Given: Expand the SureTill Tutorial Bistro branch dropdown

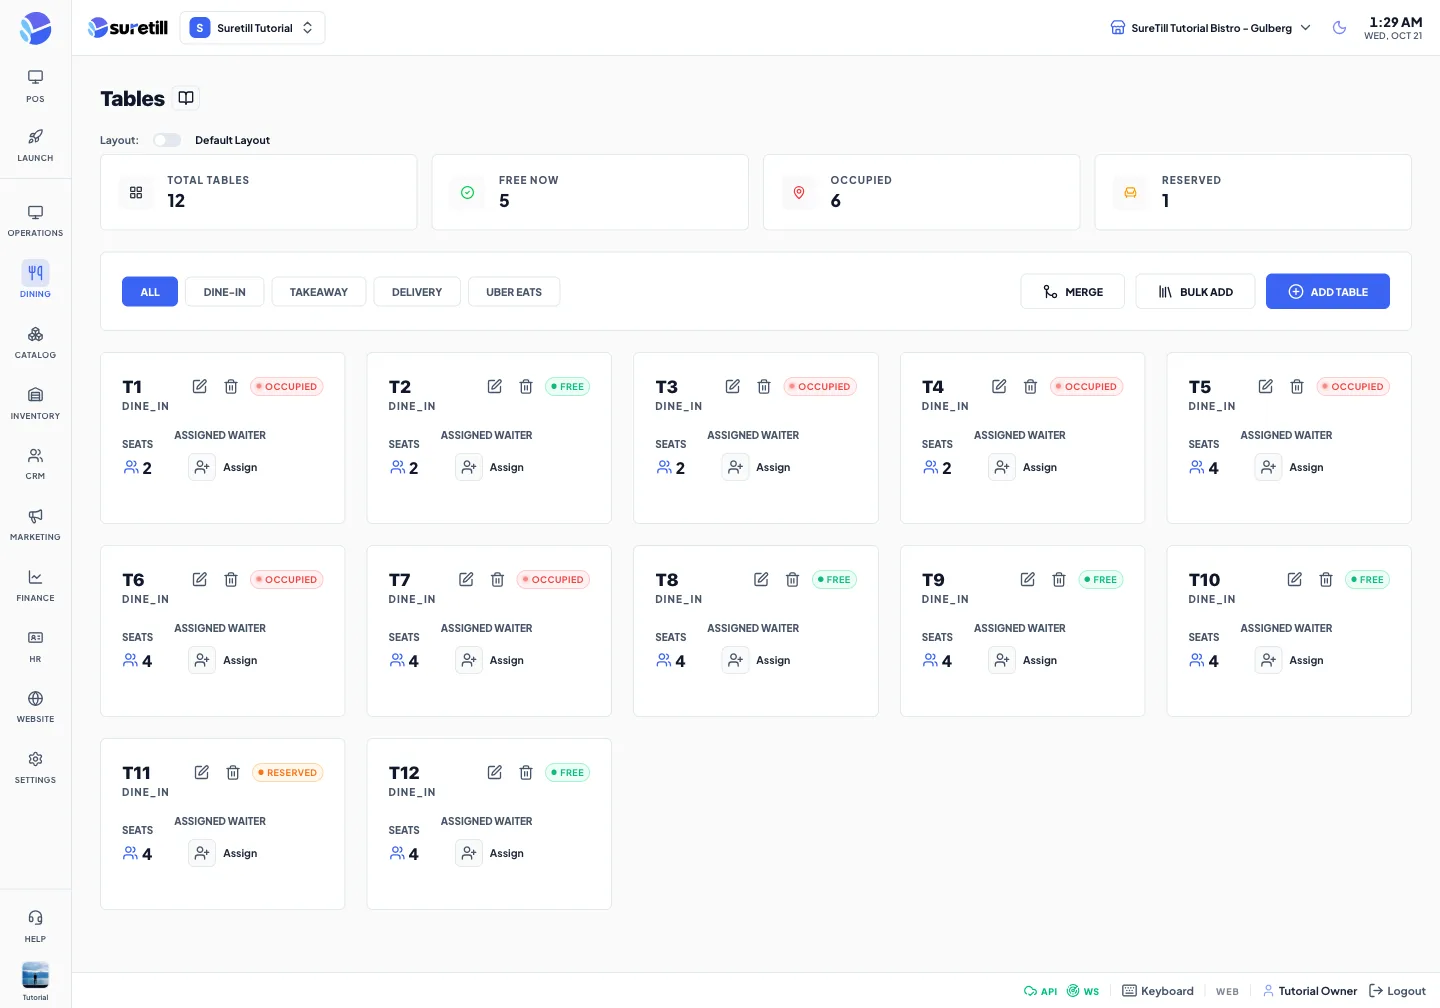Looking at the screenshot, I should click(1211, 28).
